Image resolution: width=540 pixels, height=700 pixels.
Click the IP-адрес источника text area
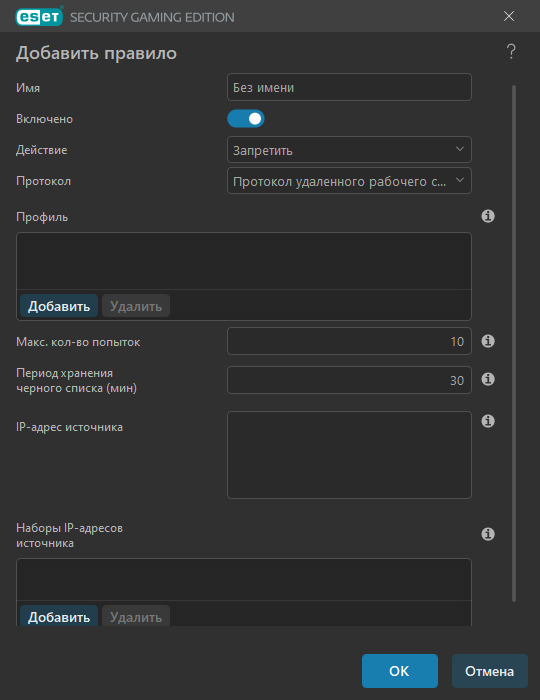pyautogui.click(x=349, y=455)
